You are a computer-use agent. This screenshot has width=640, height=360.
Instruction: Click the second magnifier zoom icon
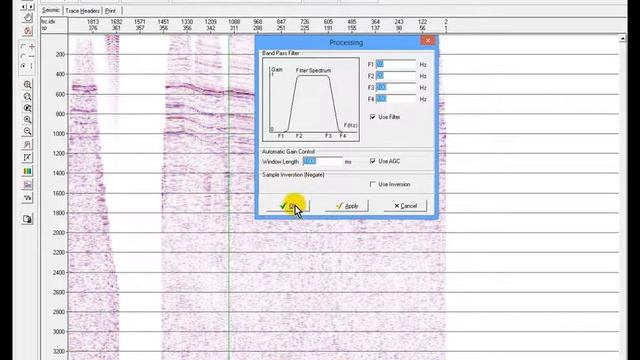coord(27,96)
